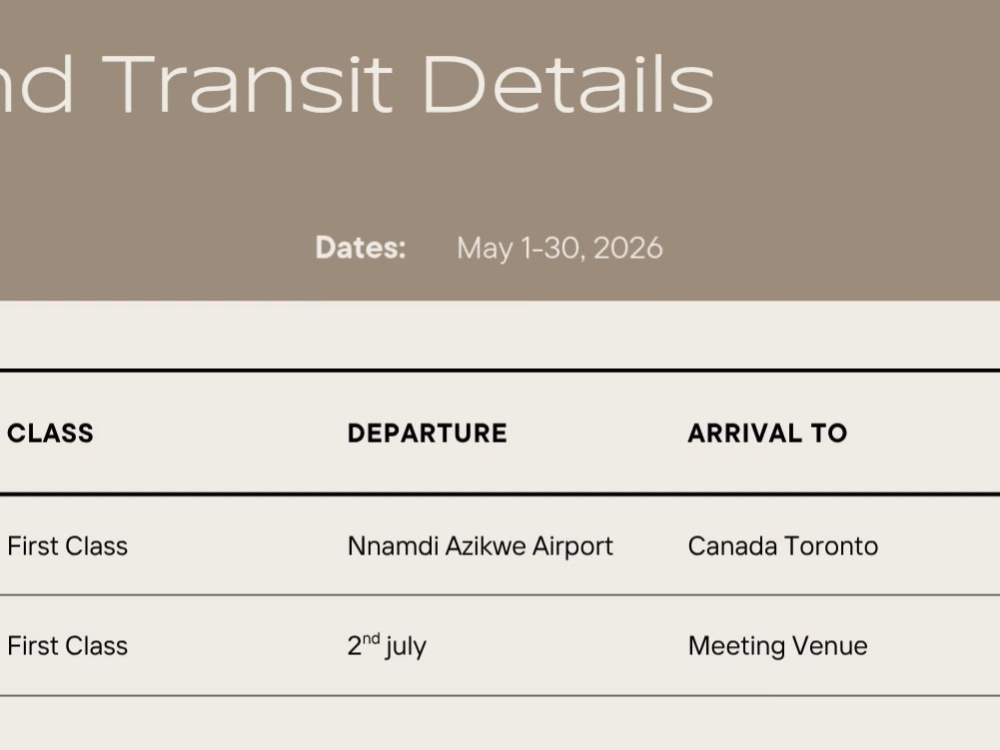The height and width of the screenshot is (750, 1000).
Task: Click the Meeting Venue arrival cell
Action: [777, 646]
